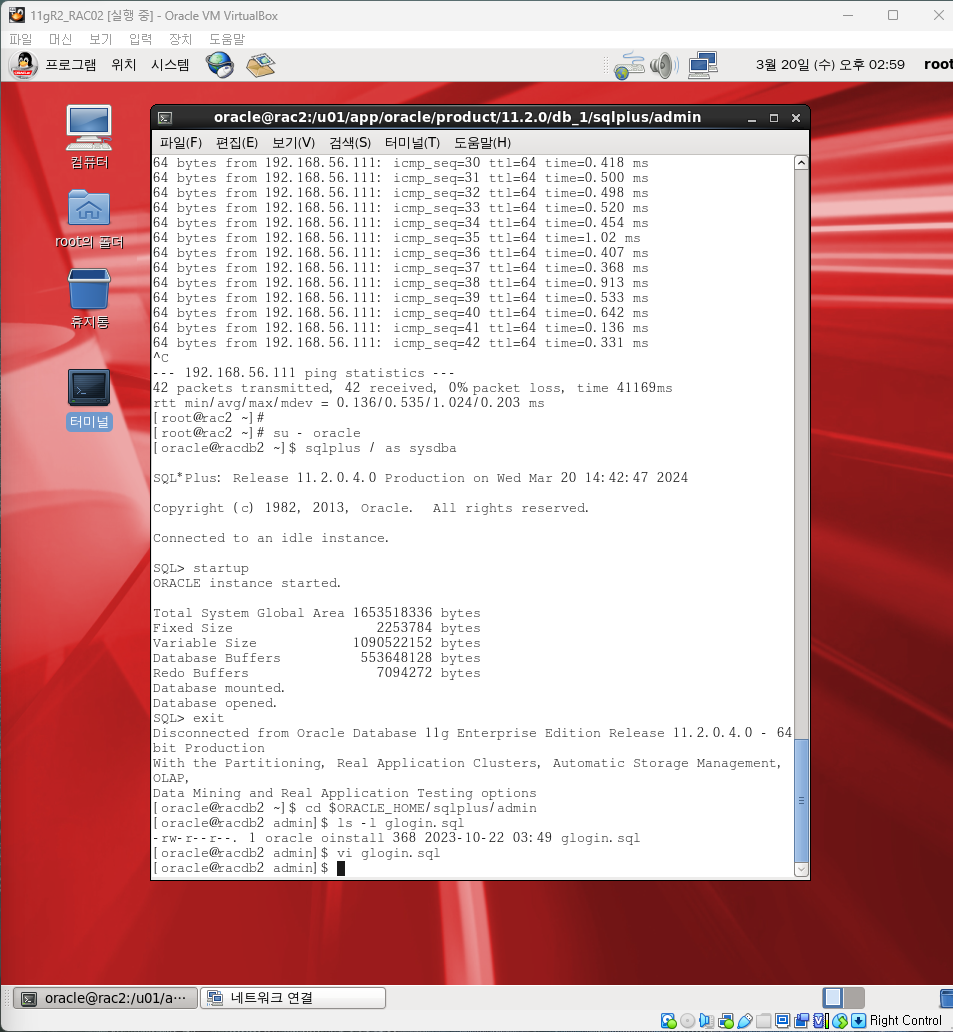Click the VirtualBox app icon in title bar

coord(16,15)
